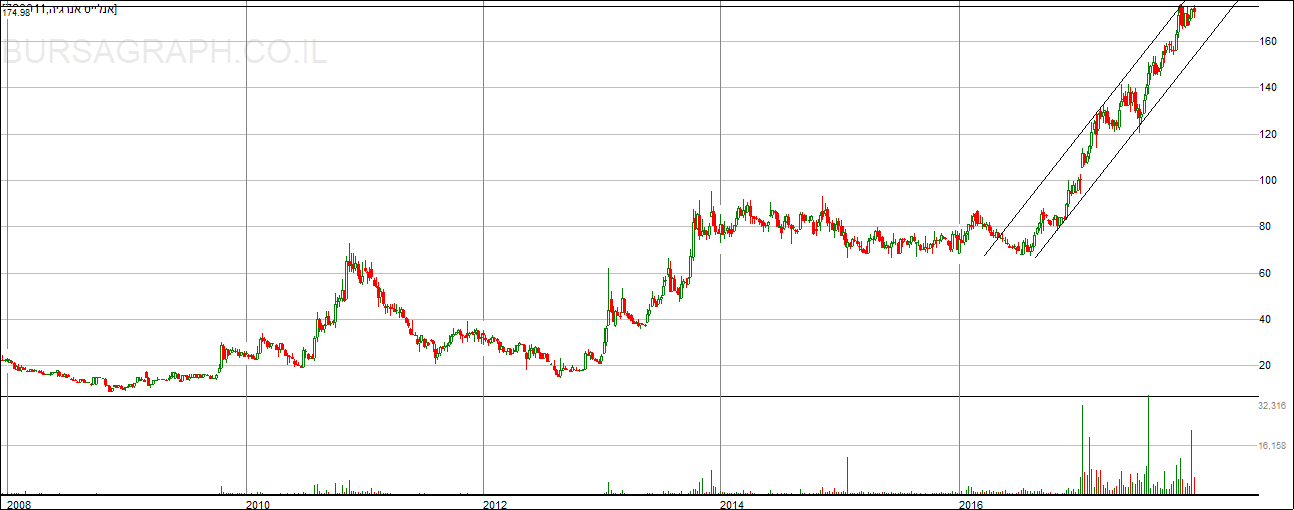The height and width of the screenshot is (510, 1294).
Task: Click the 80 price axis label
Action: (1265, 227)
